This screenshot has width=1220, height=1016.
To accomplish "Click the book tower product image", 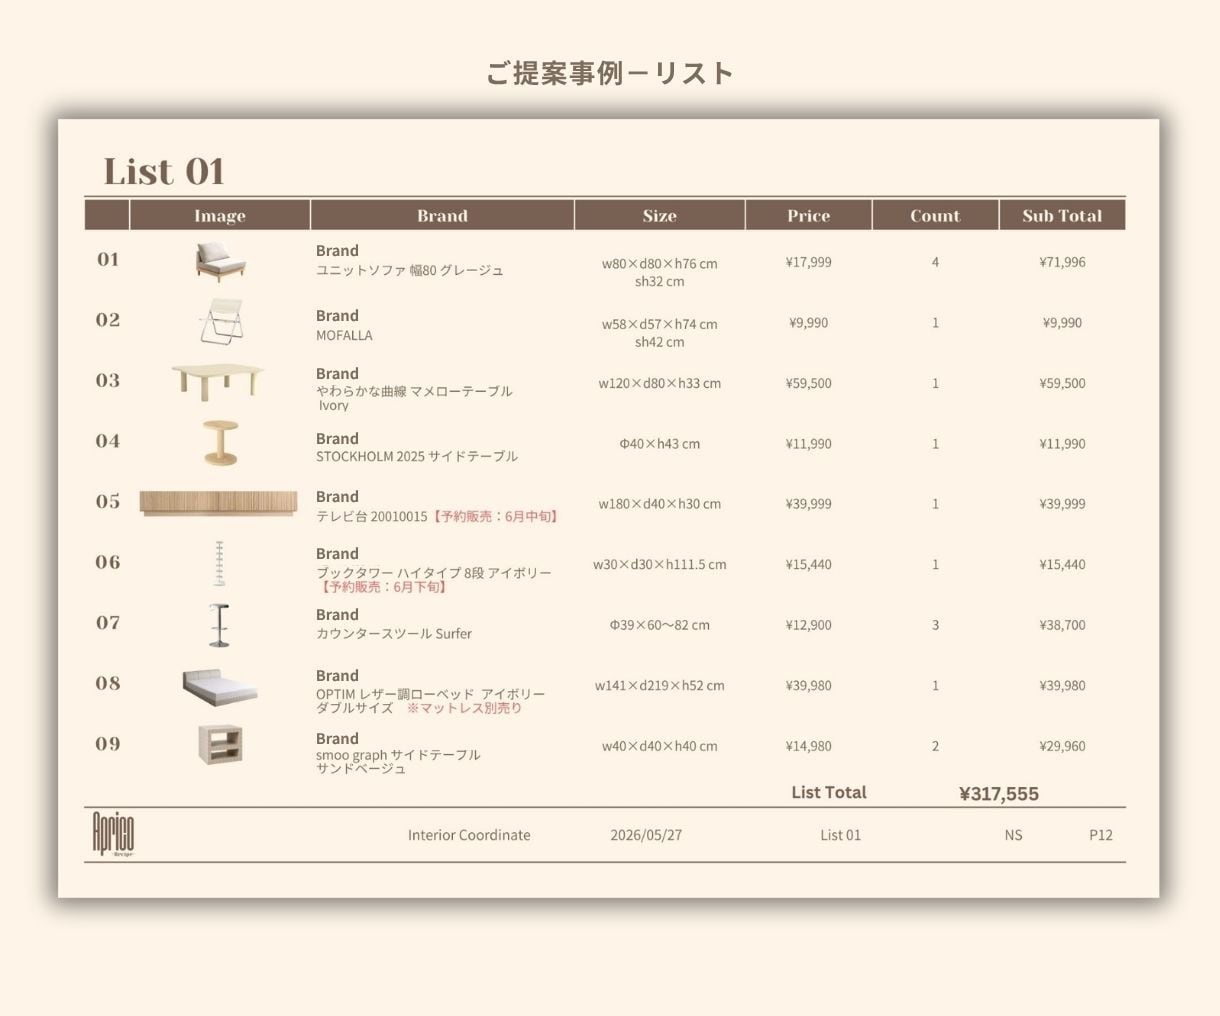I will click(219, 563).
